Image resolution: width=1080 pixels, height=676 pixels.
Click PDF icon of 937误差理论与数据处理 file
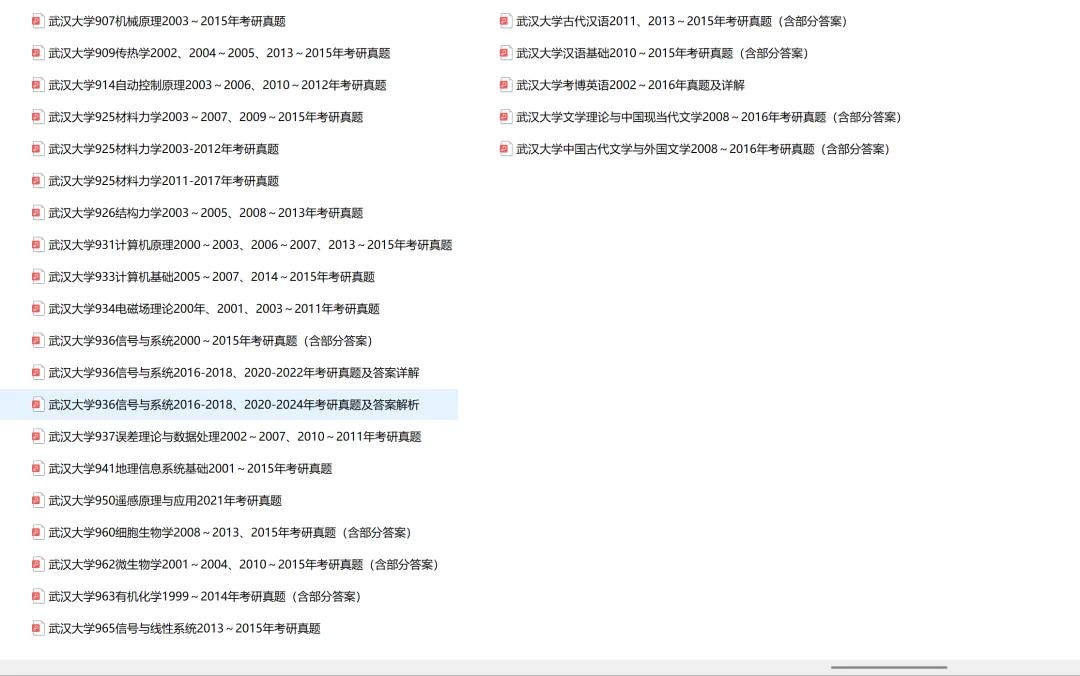(38, 436)
